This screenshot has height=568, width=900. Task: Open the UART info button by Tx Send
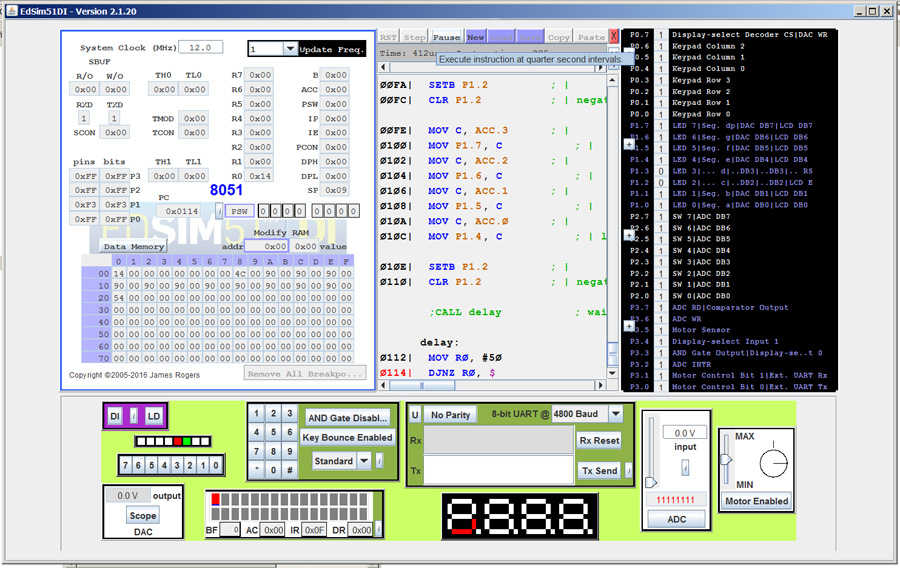click(629, 470)
